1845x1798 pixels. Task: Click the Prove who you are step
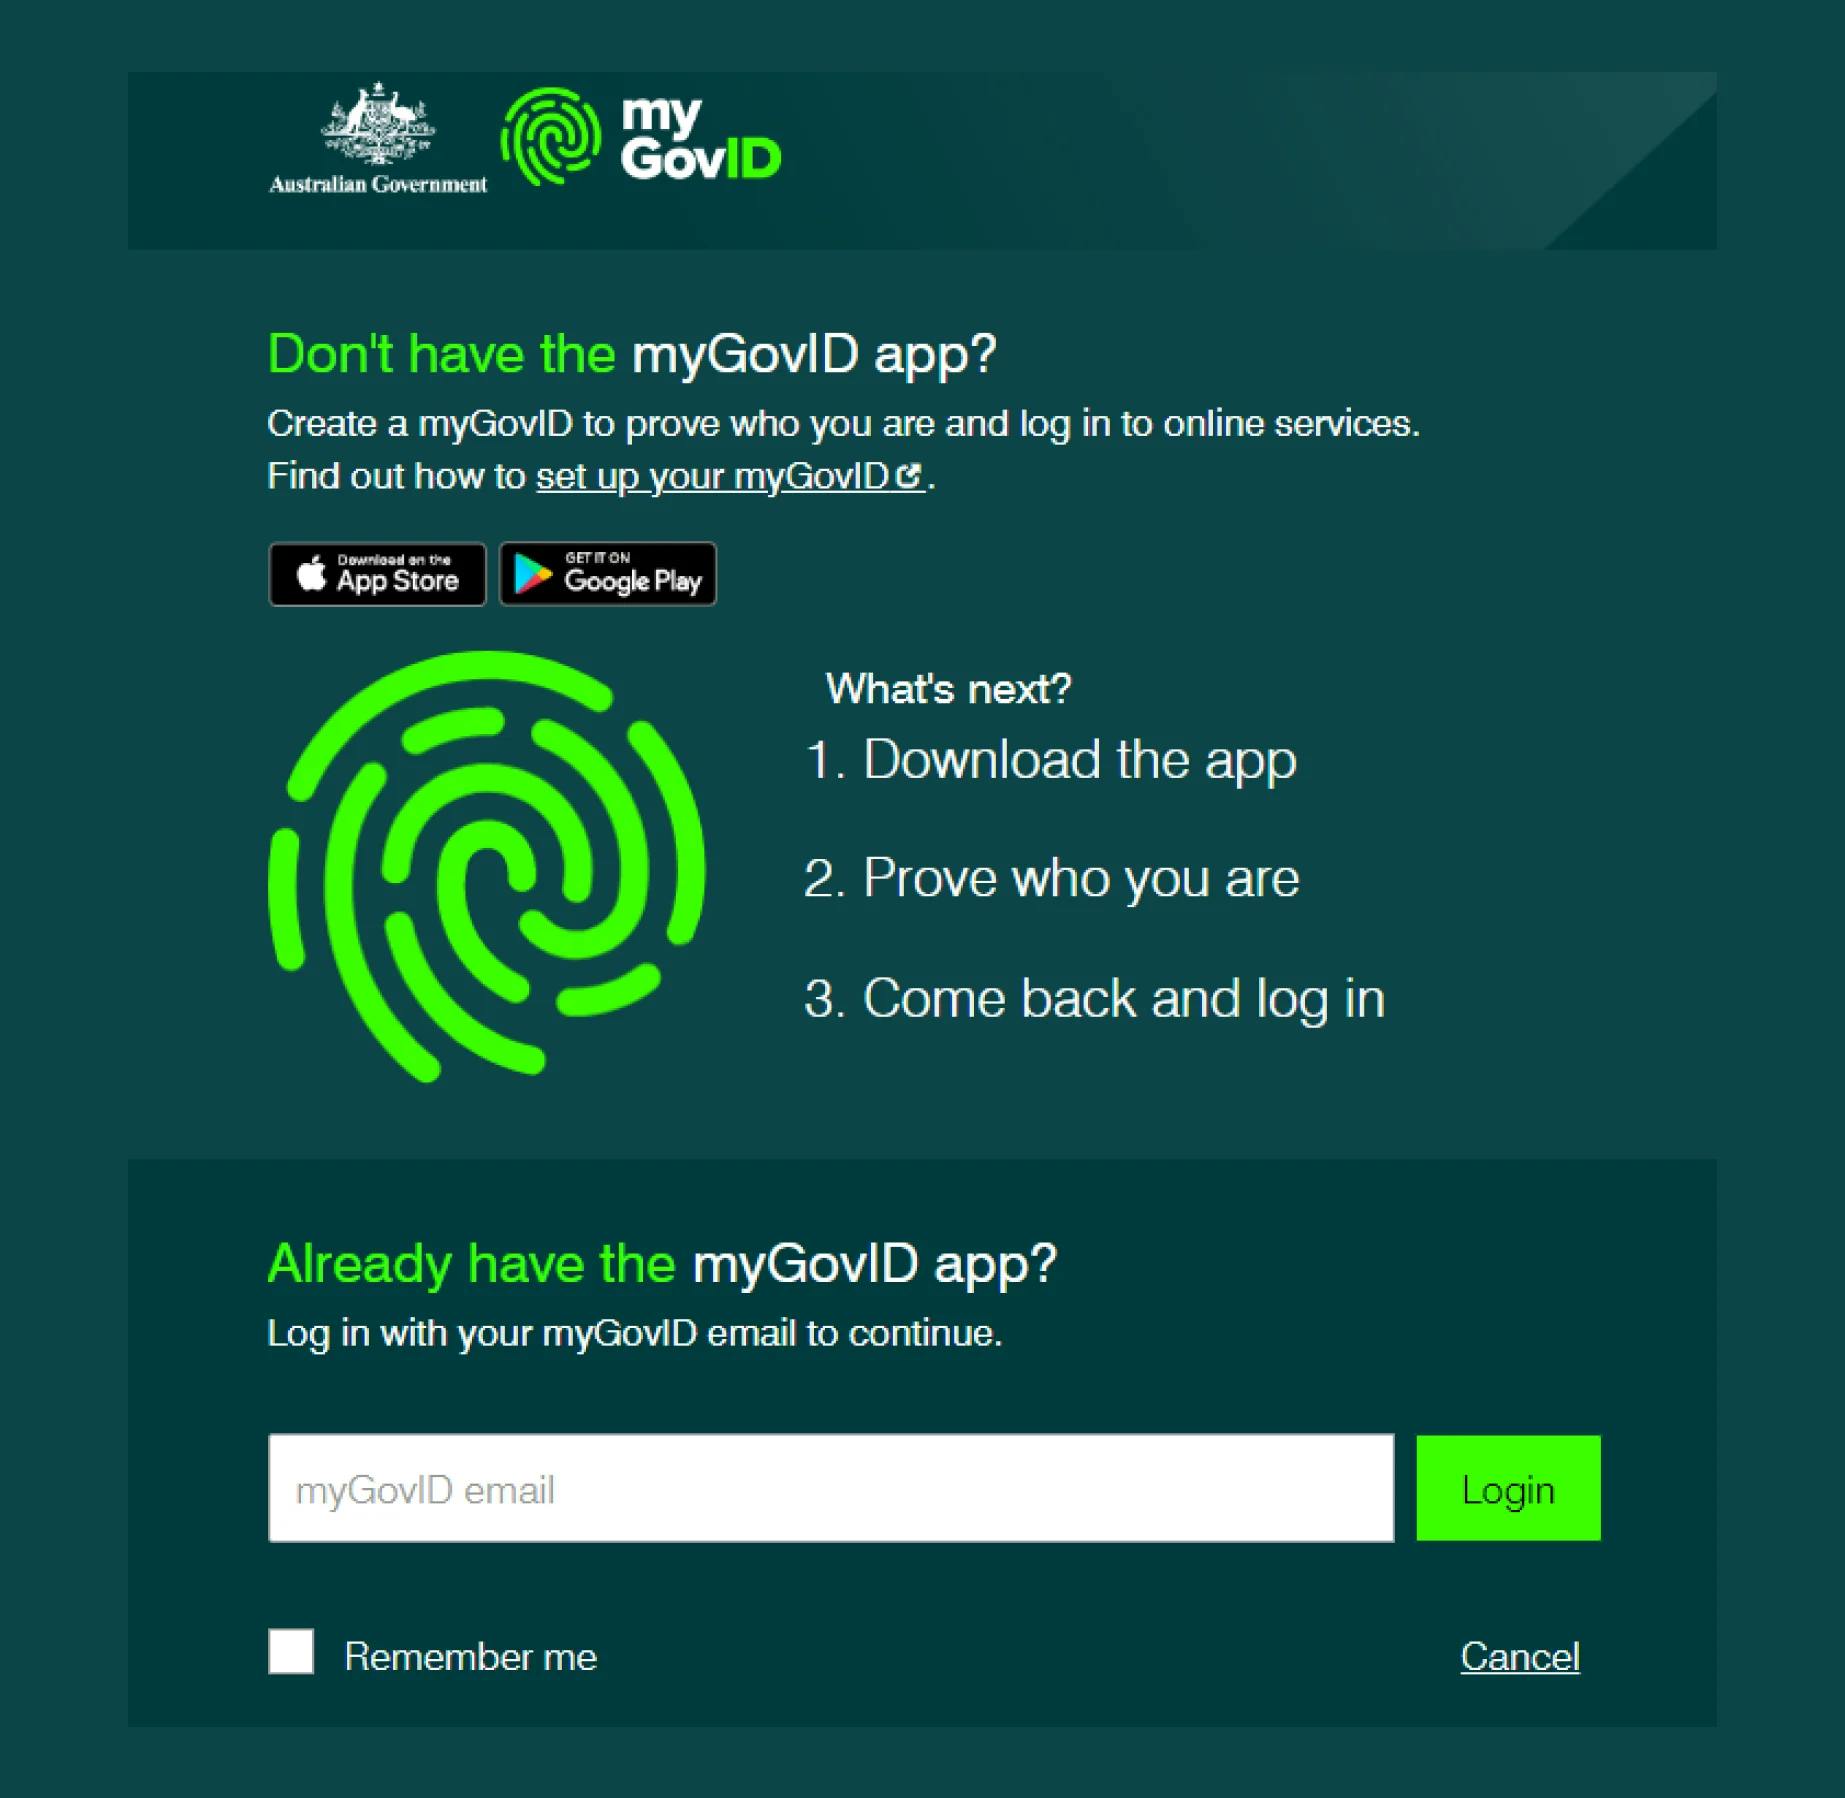click(1051, 878)
